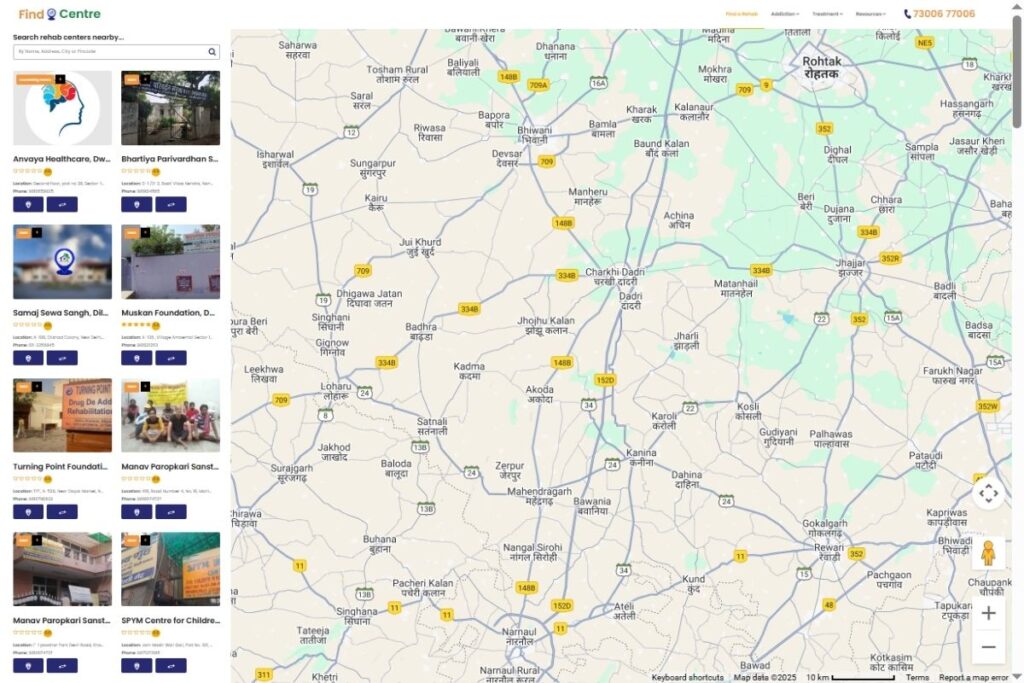
Task: Select the directions icon on SPYM Centre card
Action: click(171, 666)
